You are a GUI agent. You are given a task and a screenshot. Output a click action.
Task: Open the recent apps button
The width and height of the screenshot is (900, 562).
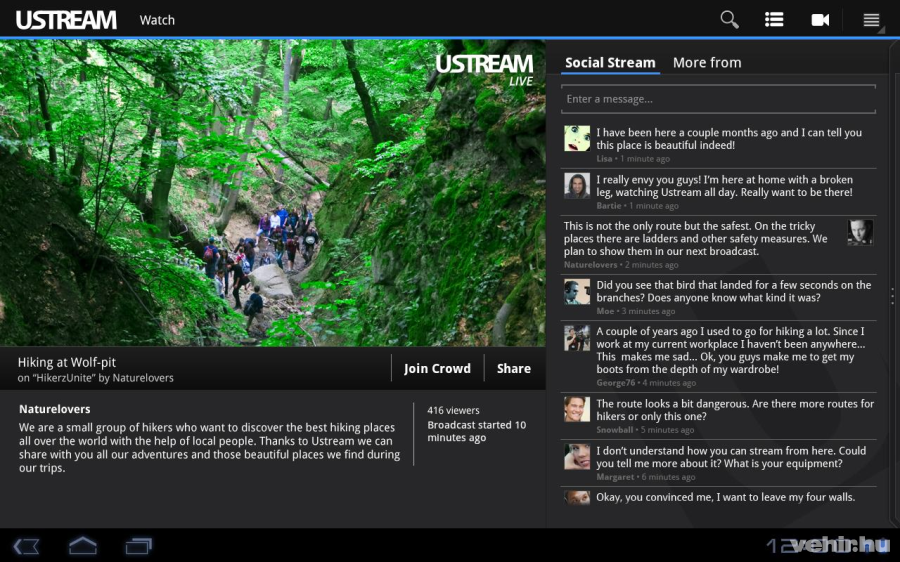tap(138, 546)
